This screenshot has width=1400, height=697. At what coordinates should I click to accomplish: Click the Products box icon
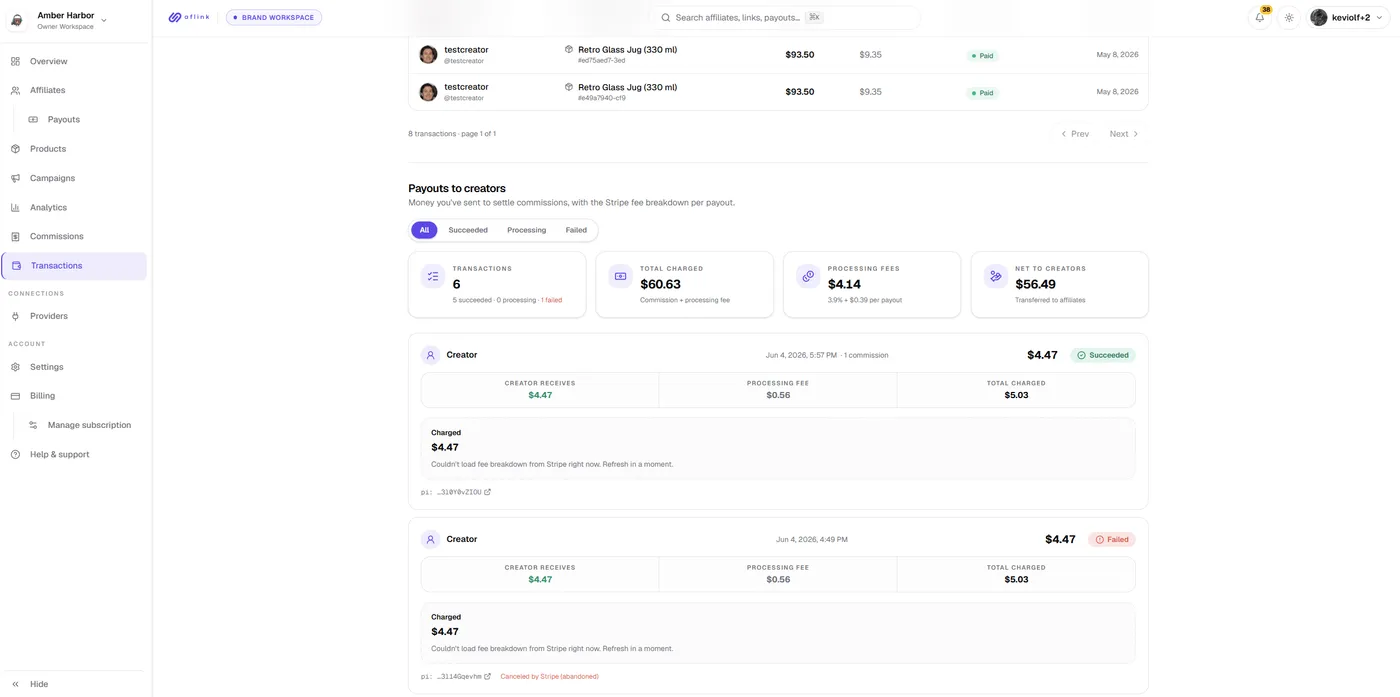pos(15,149)
